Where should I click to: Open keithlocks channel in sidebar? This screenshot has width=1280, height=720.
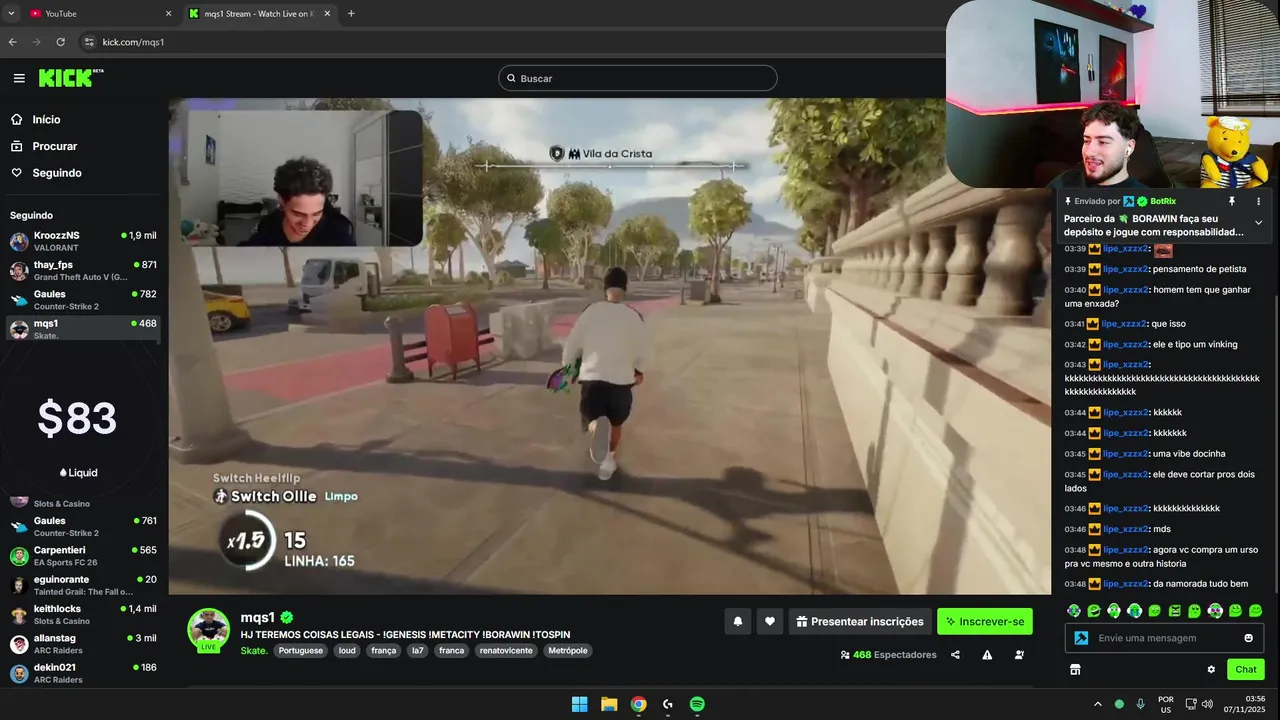(84, 614)
